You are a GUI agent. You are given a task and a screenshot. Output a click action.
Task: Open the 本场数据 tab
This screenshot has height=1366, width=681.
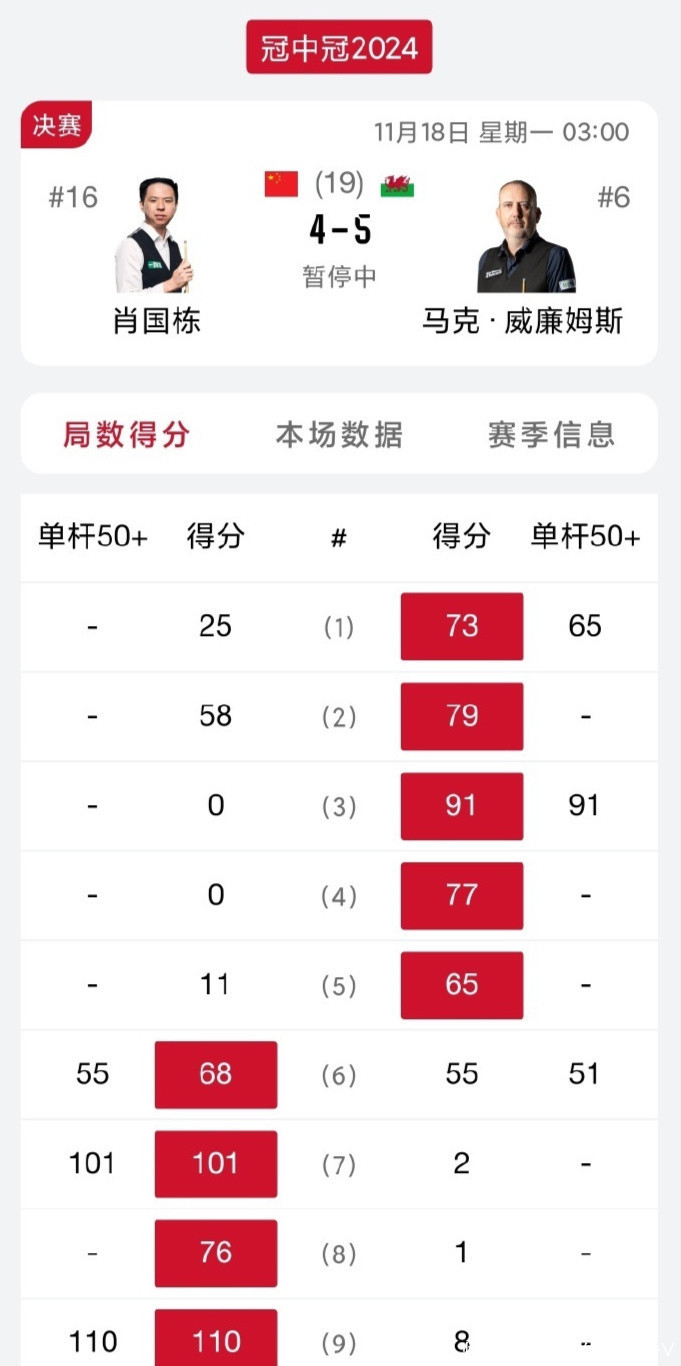[339, 434]
